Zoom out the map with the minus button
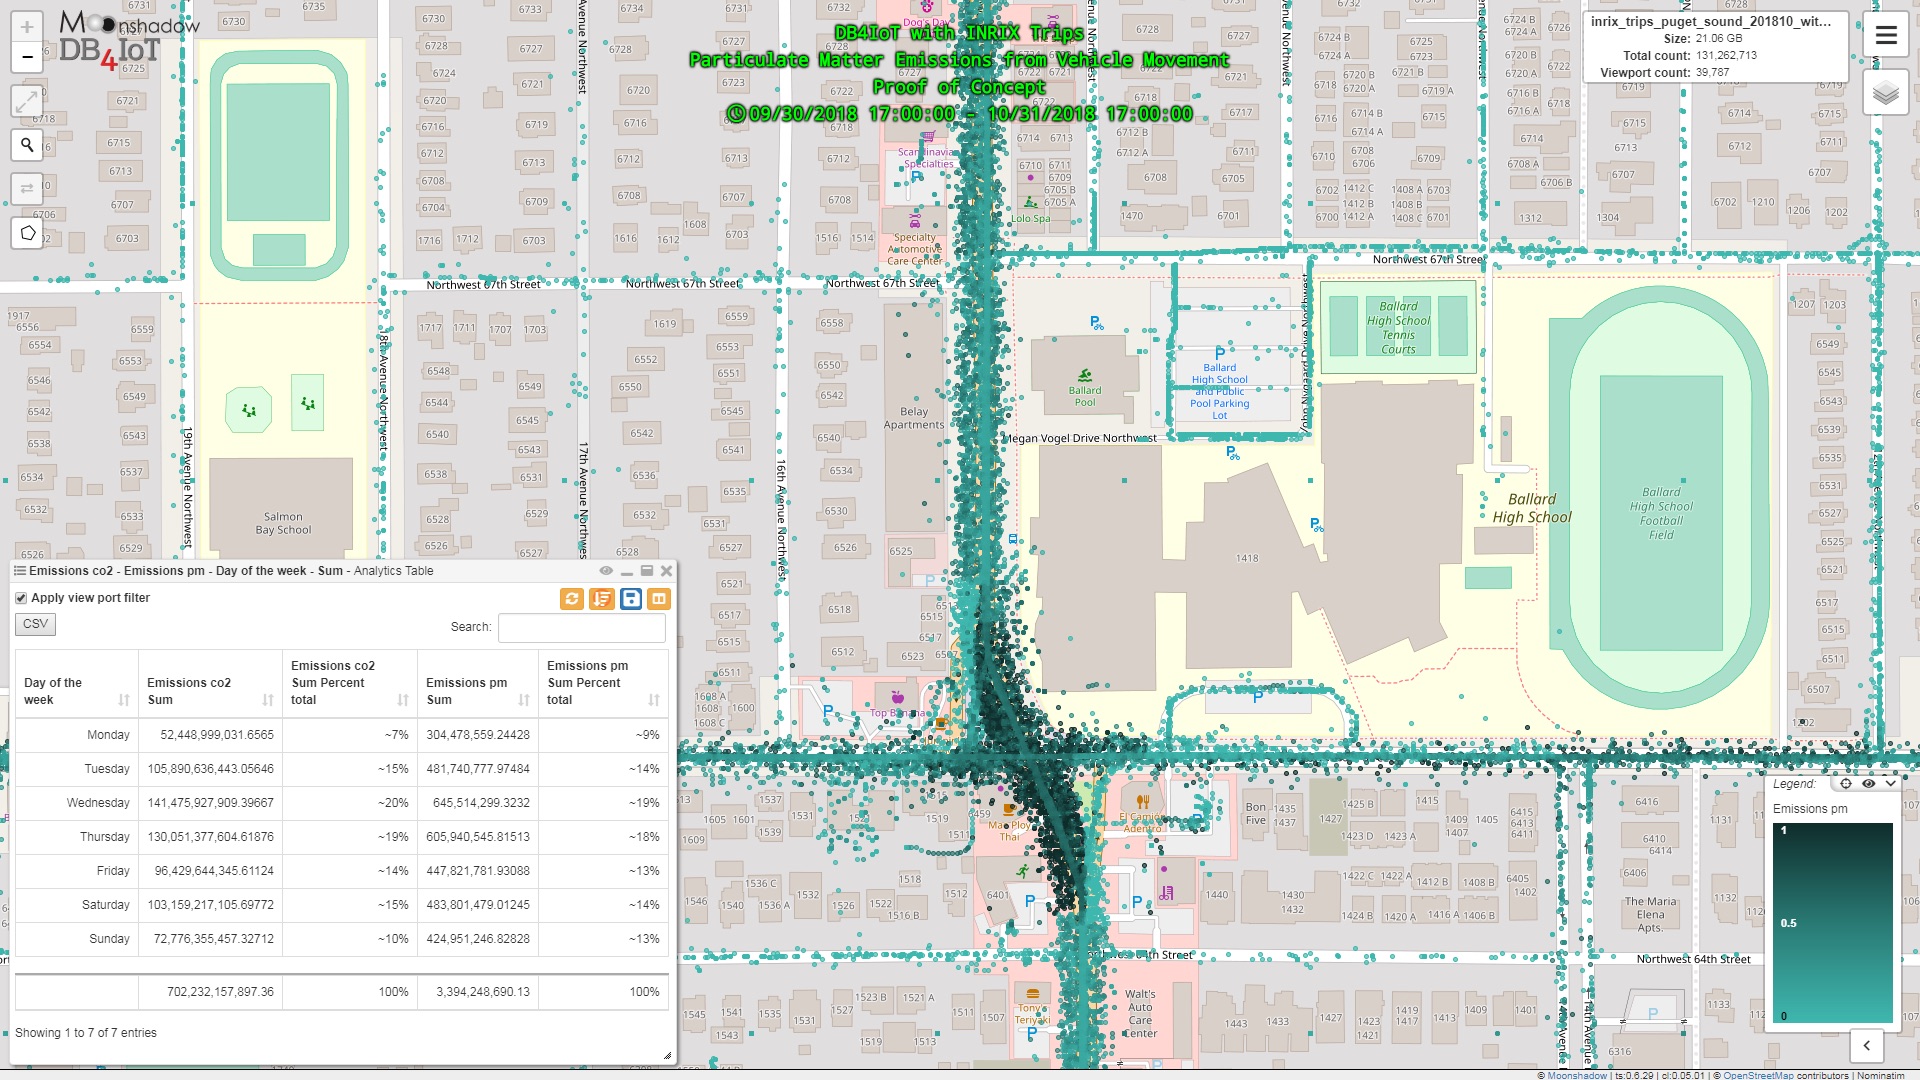This screenshot has height=1080, width=1920. (x=27, y=57)
